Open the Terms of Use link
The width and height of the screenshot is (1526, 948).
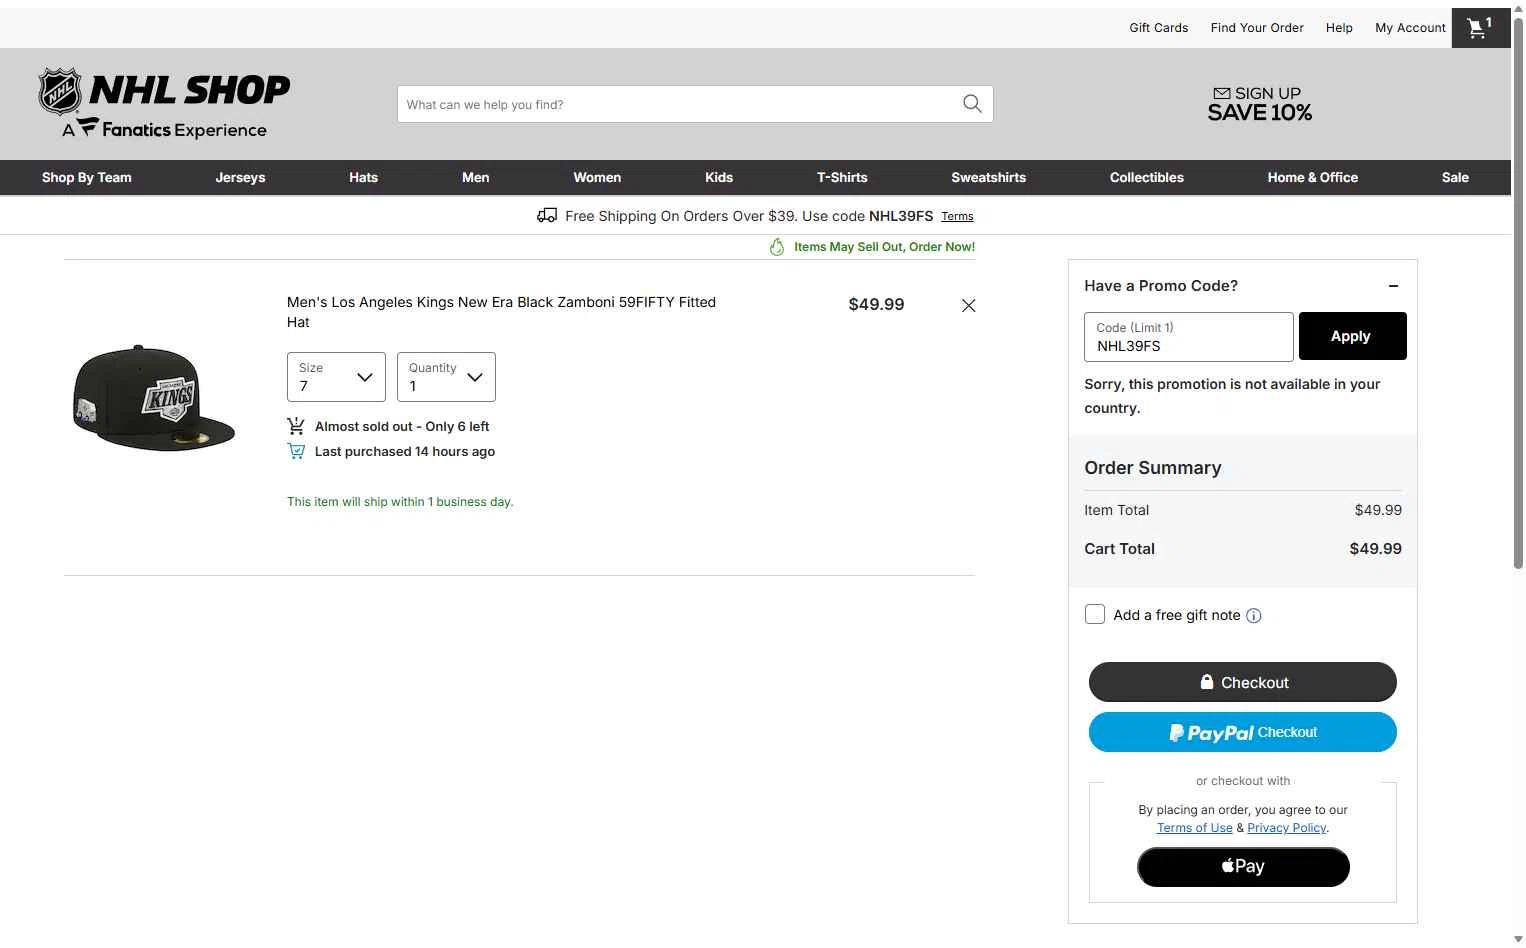coord(1195,828)
